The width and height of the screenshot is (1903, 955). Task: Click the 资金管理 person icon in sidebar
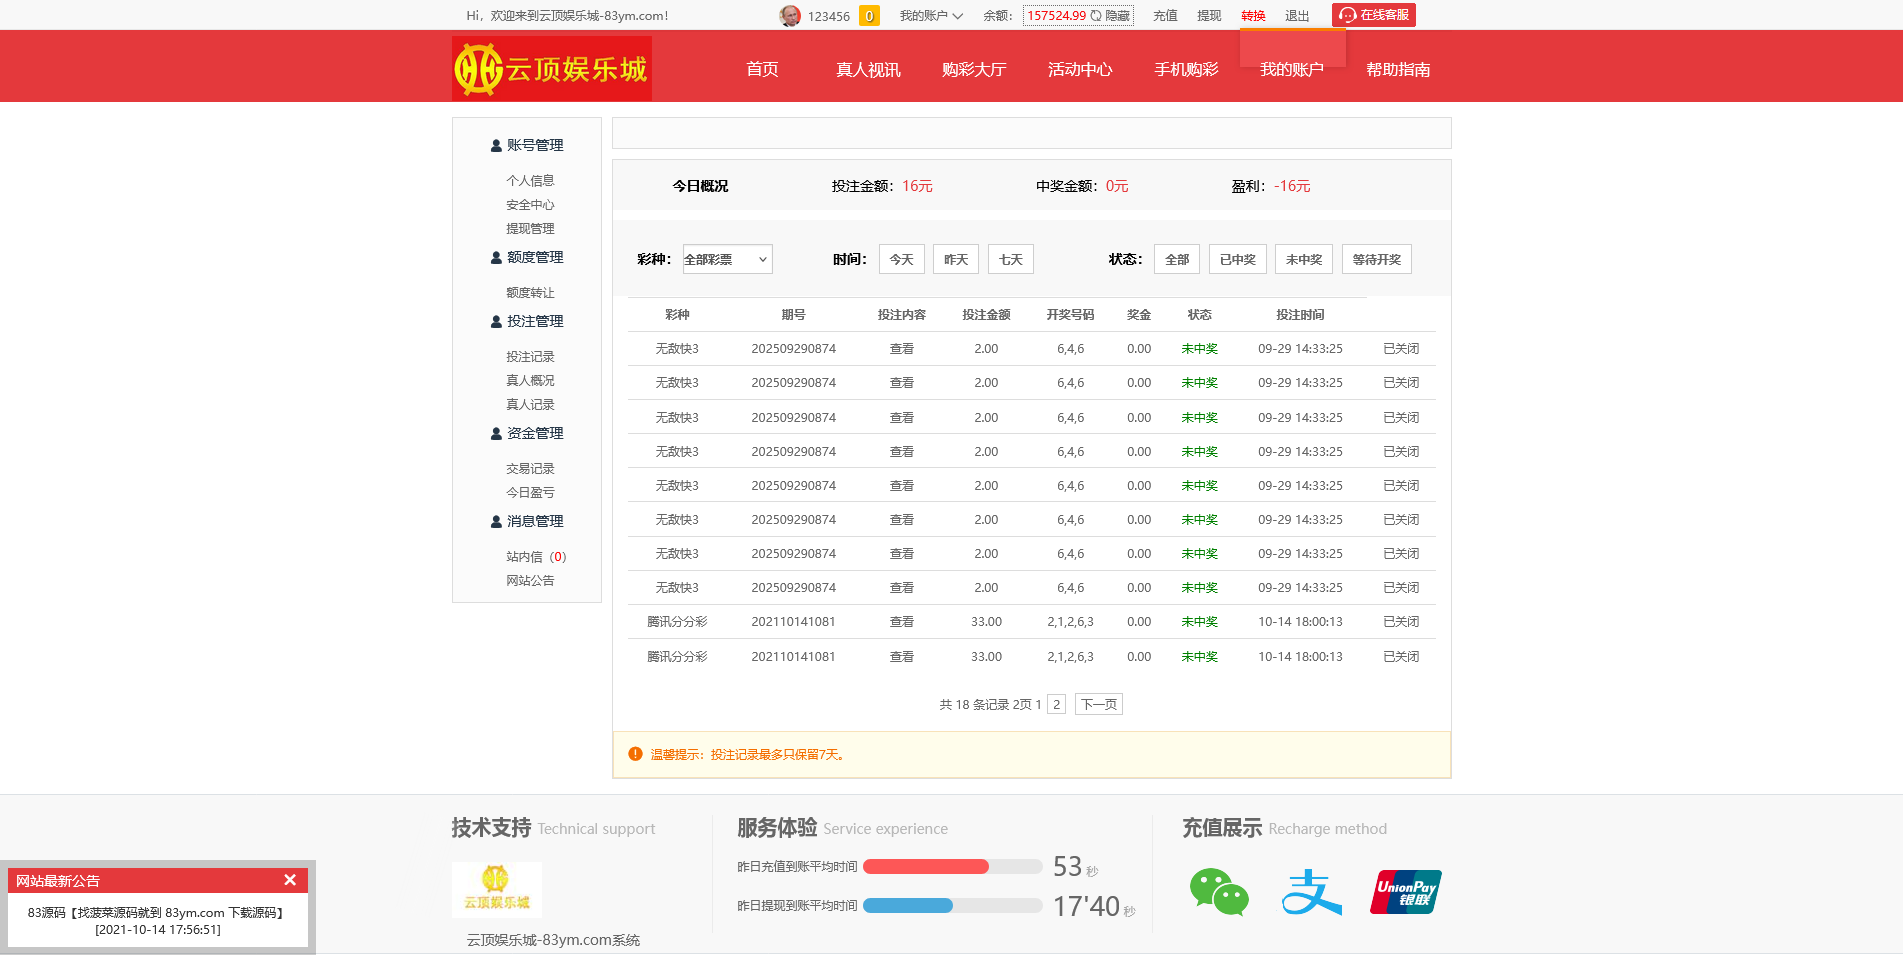click(x=496, y=433)
